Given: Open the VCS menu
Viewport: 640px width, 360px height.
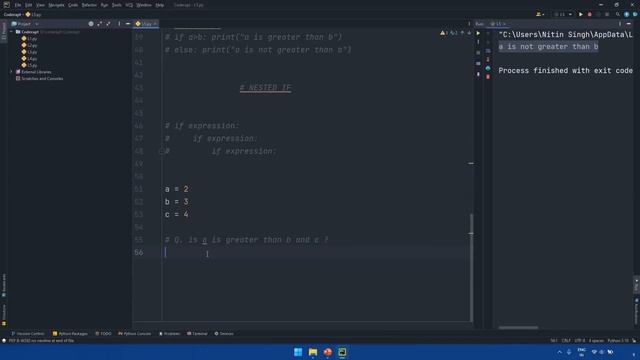Looking at the screenshot, I should 129,5.
